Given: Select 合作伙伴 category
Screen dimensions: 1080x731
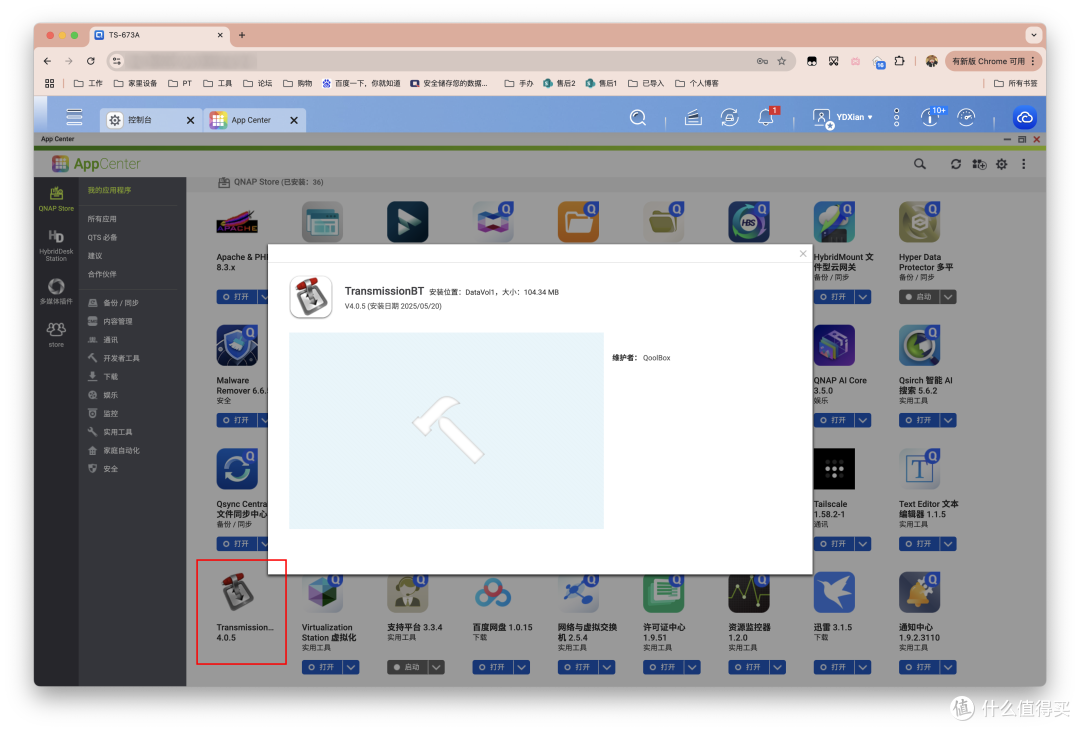Looking at the screenshot, I should (102, 274).
